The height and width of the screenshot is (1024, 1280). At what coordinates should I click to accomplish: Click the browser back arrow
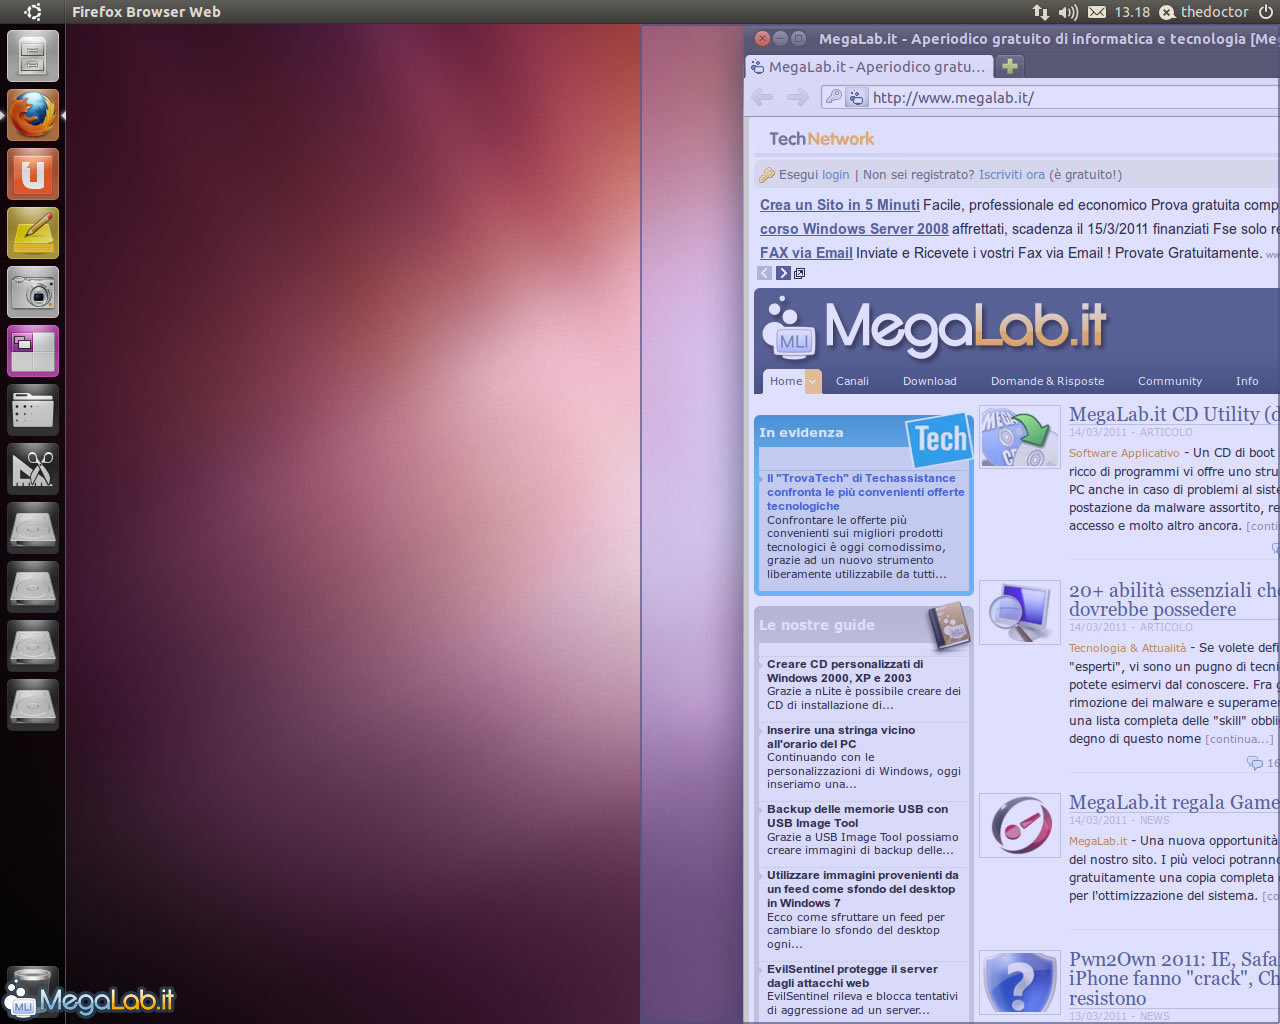tap(762, 97)
